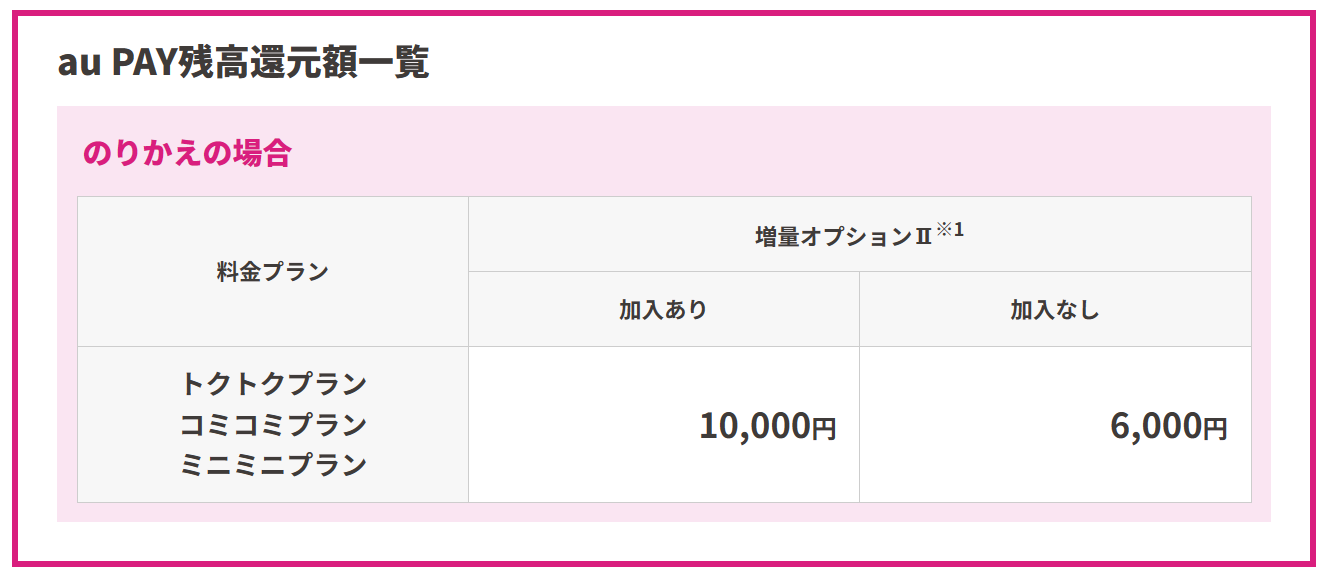Click the 10,000 amount figure
The image size is (1332, 581).
coord(754,426)
